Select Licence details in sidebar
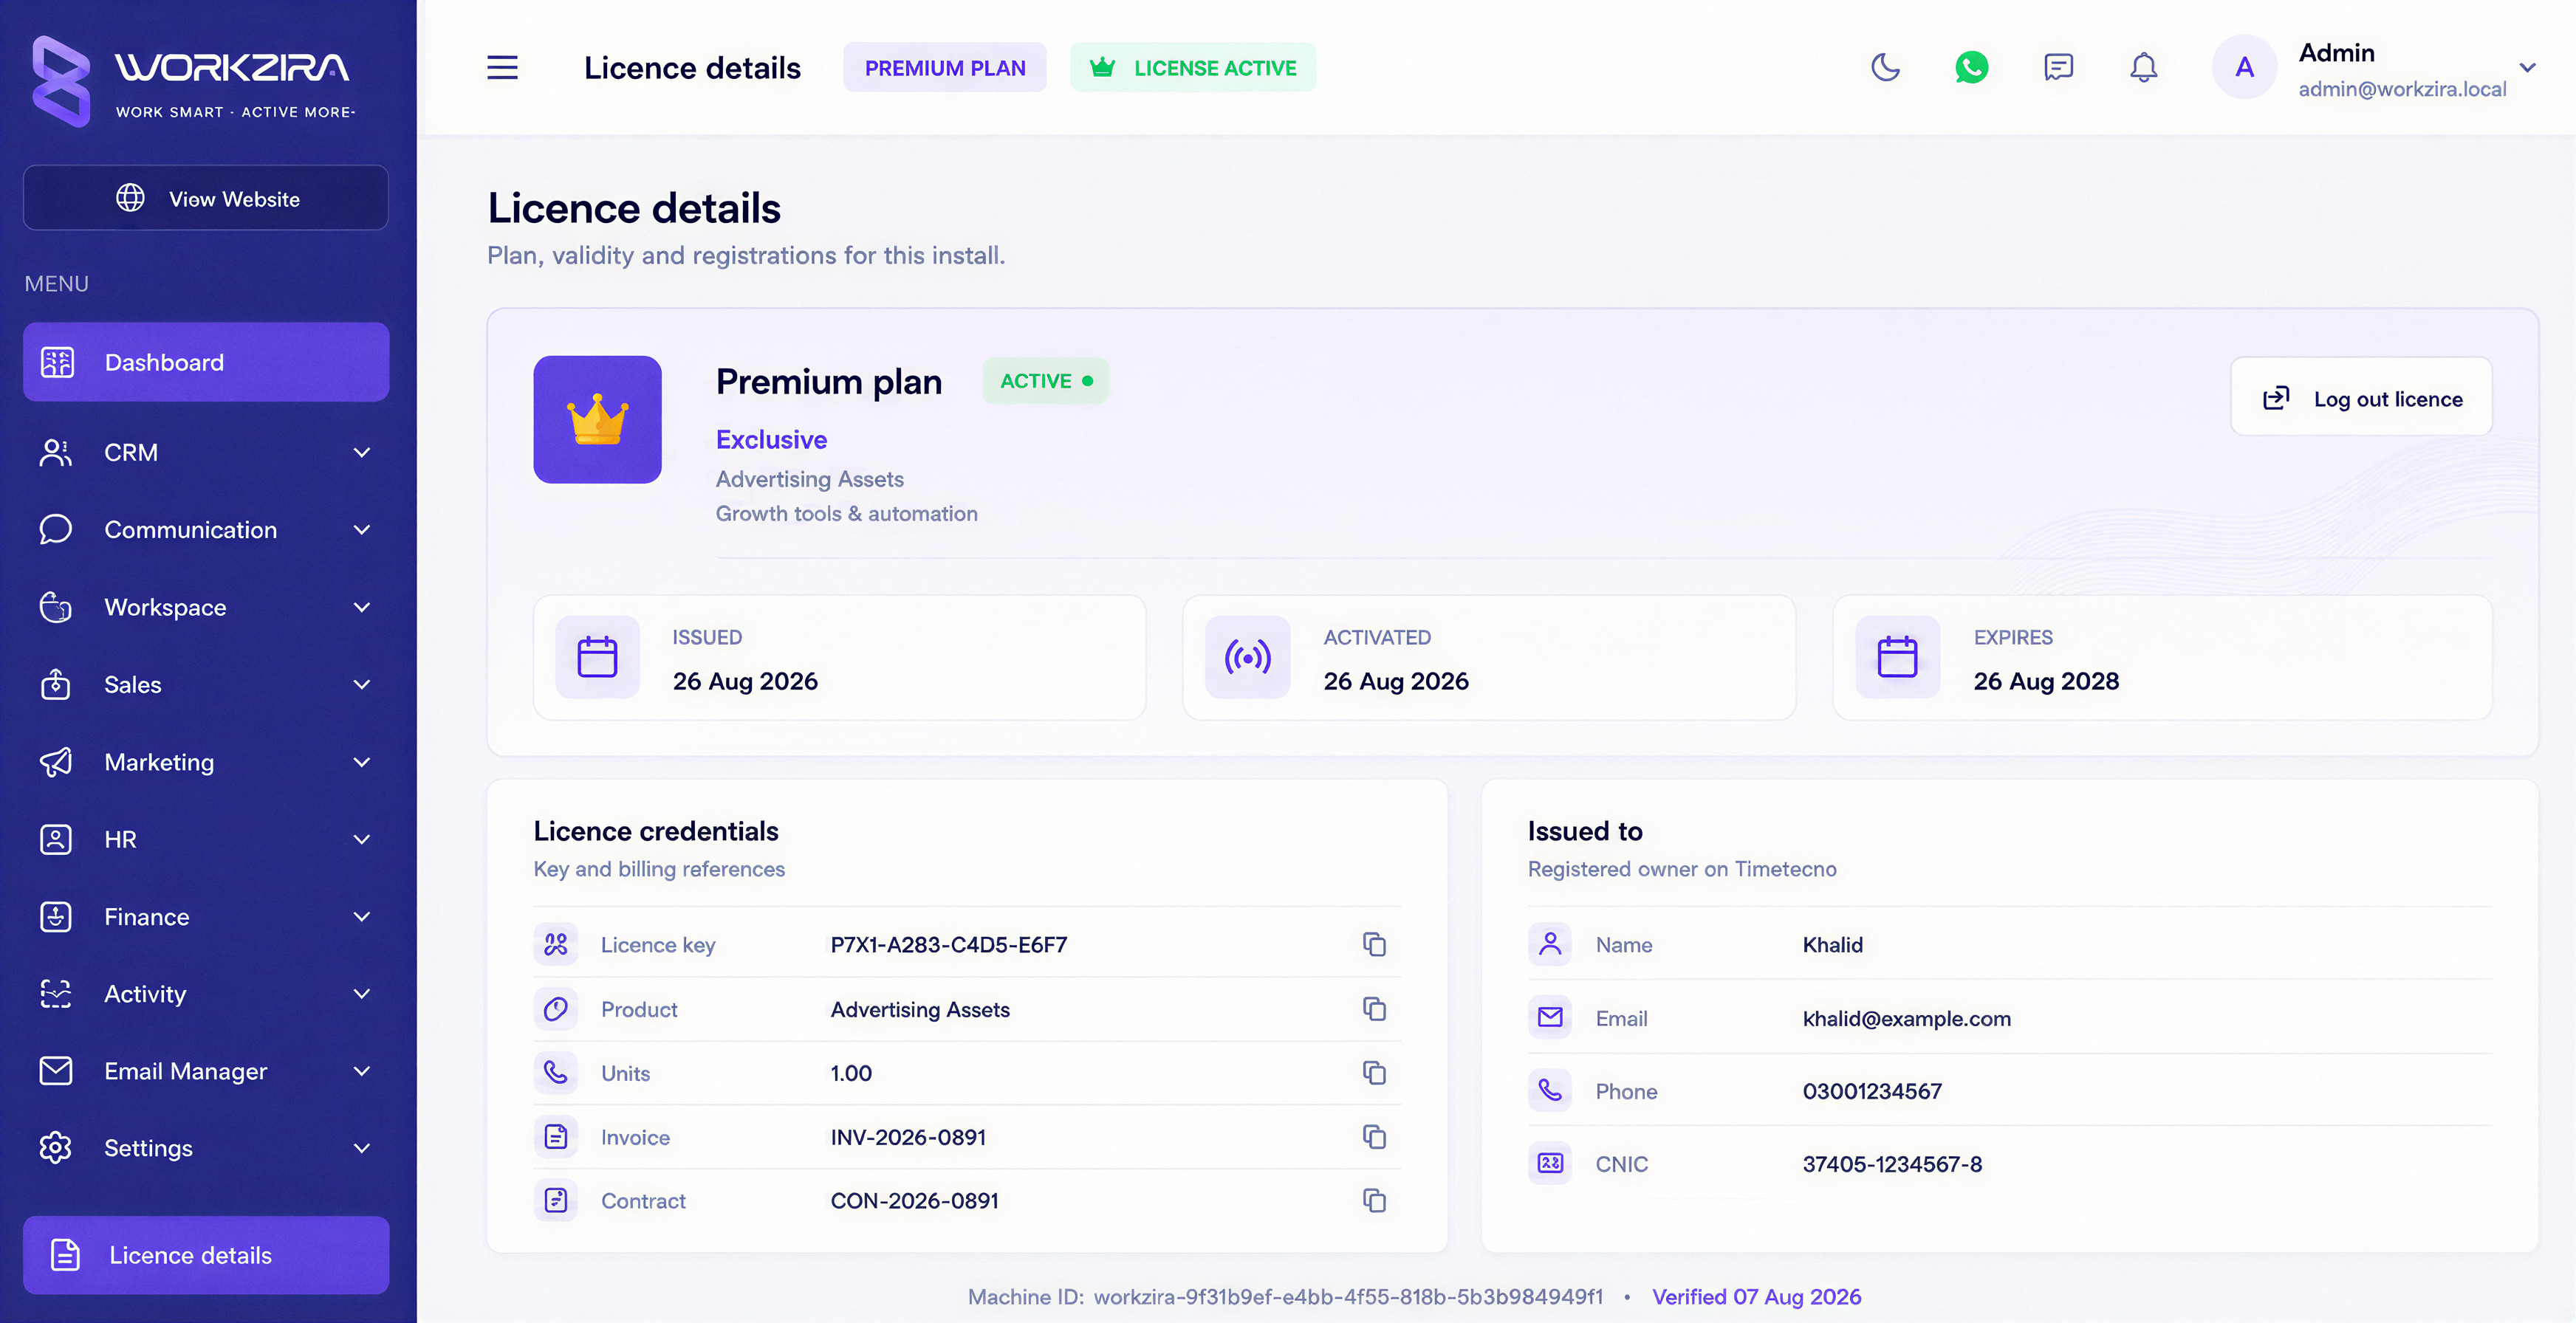 [206, 1255]
